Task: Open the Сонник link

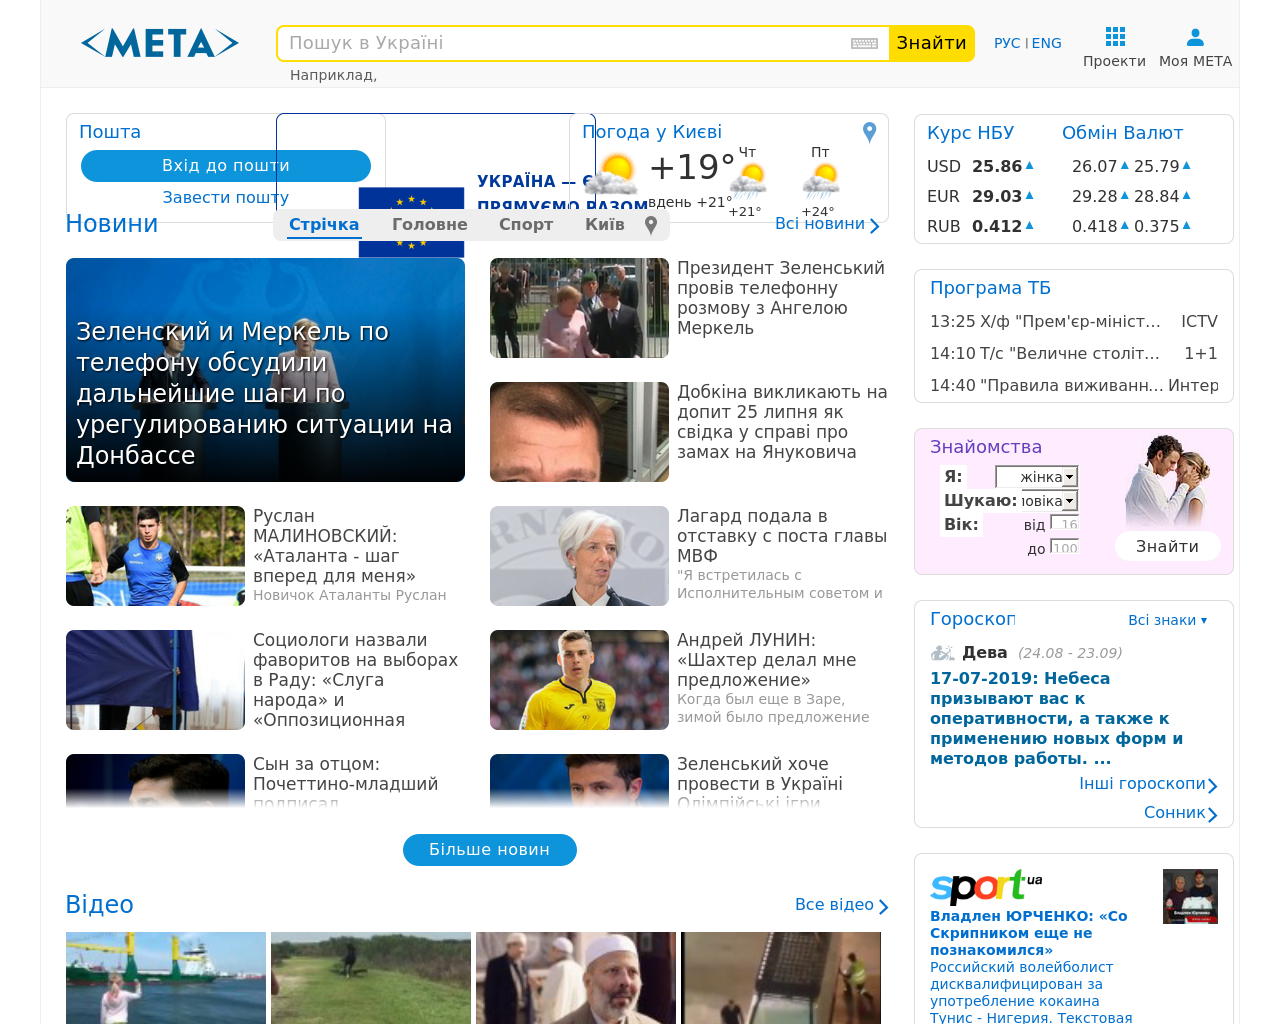Action: [1174, 812]
